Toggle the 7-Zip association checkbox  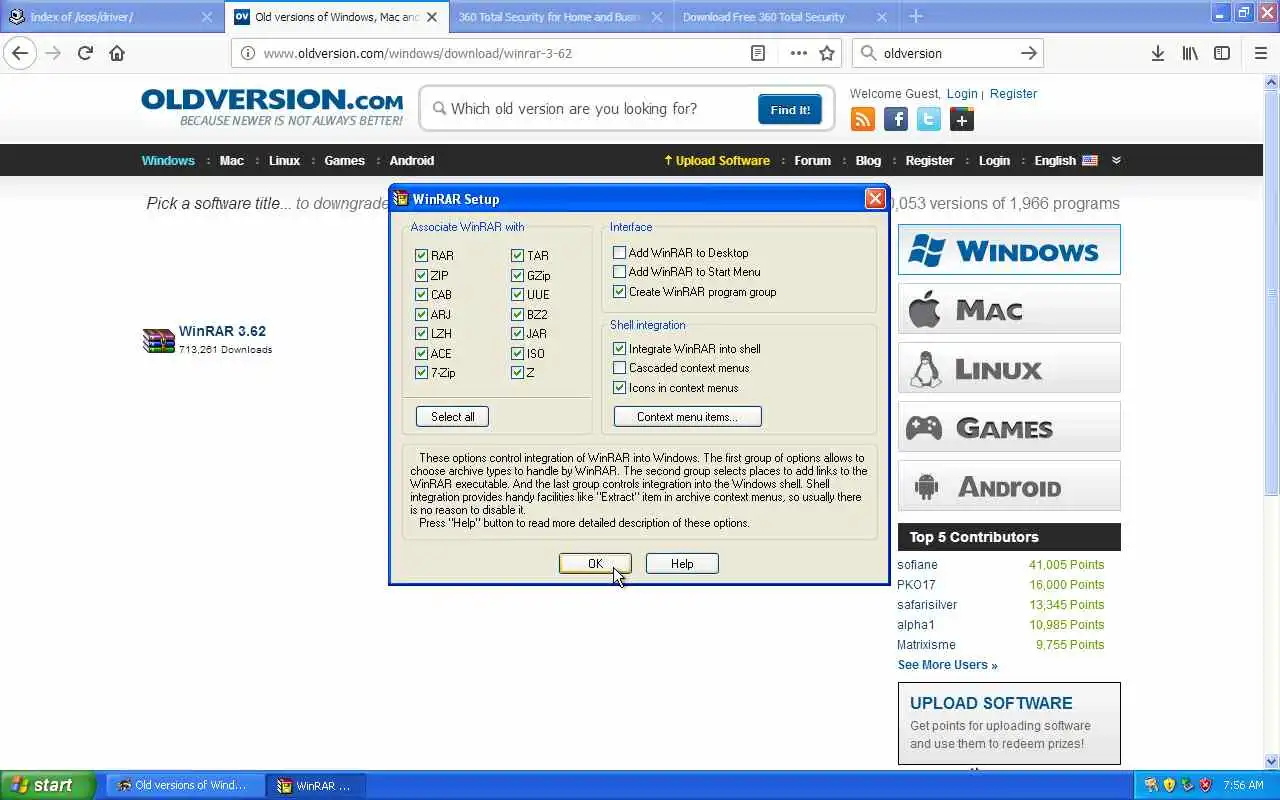coord(421,373)
